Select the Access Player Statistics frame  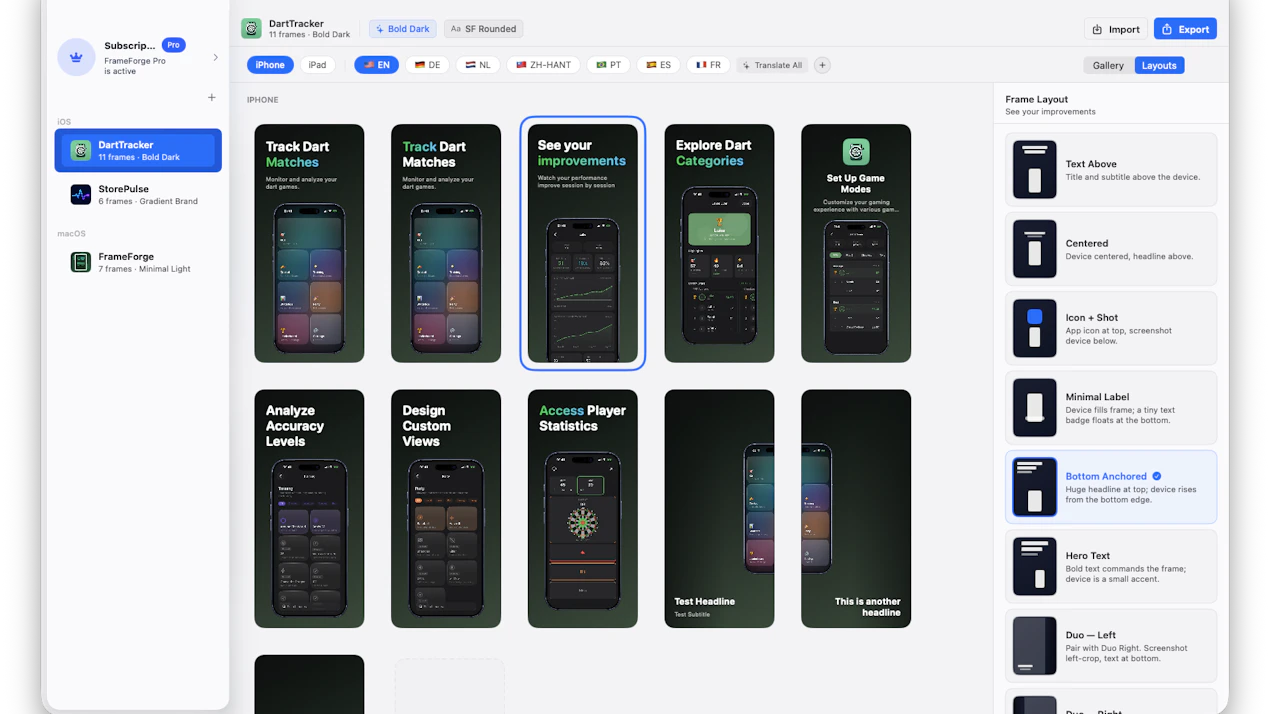coord(583,509)
